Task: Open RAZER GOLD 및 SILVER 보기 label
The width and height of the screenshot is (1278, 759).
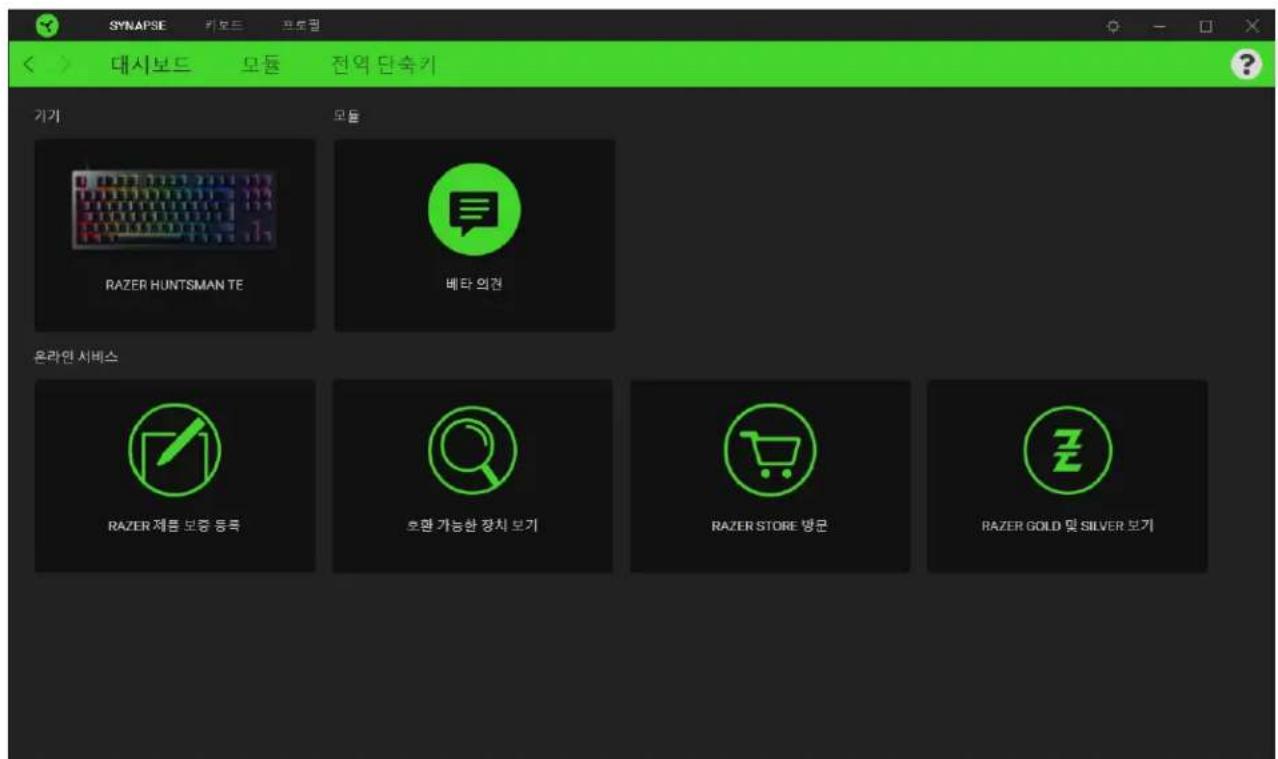Action: (x=1068, y=527)
